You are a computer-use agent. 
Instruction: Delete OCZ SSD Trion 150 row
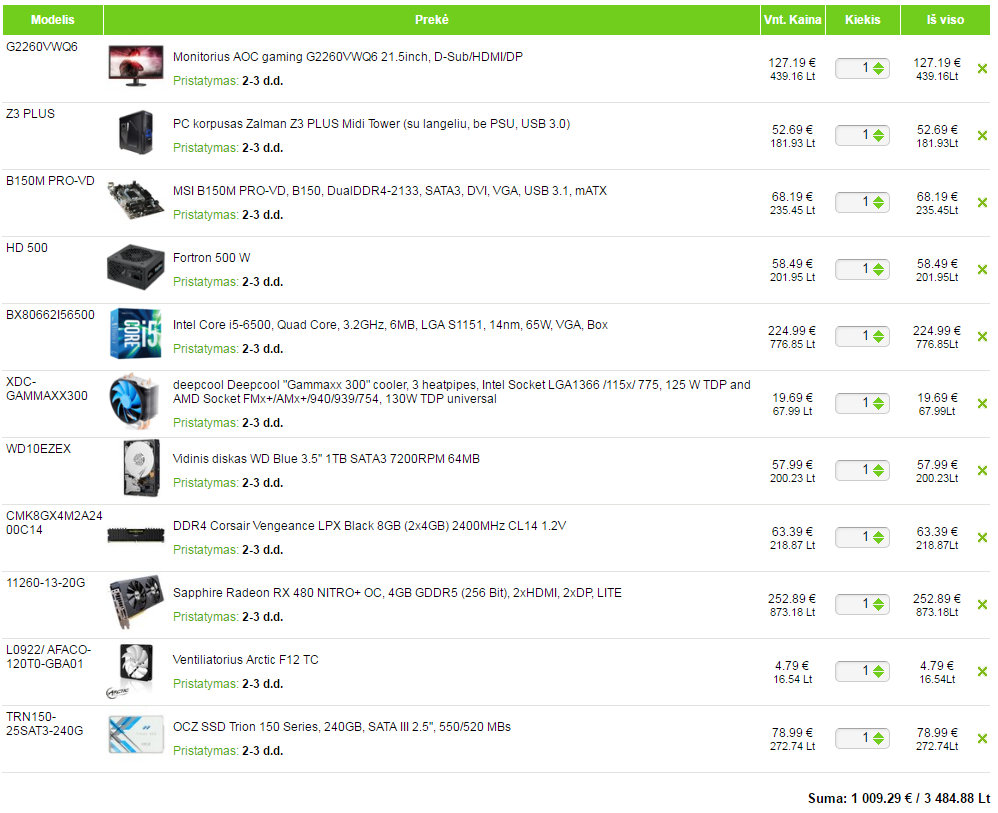[x=982, y=739]
